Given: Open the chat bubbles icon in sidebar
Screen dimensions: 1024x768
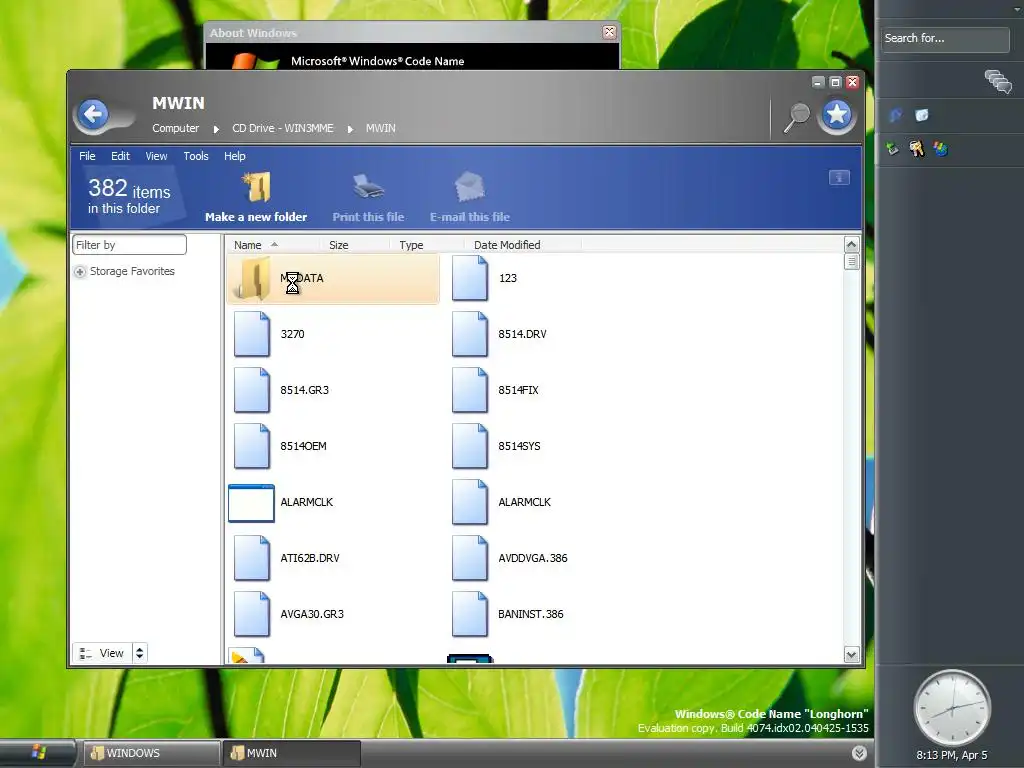Looking at the screenshot, I should pyautogui.click(x=998, y=82).
